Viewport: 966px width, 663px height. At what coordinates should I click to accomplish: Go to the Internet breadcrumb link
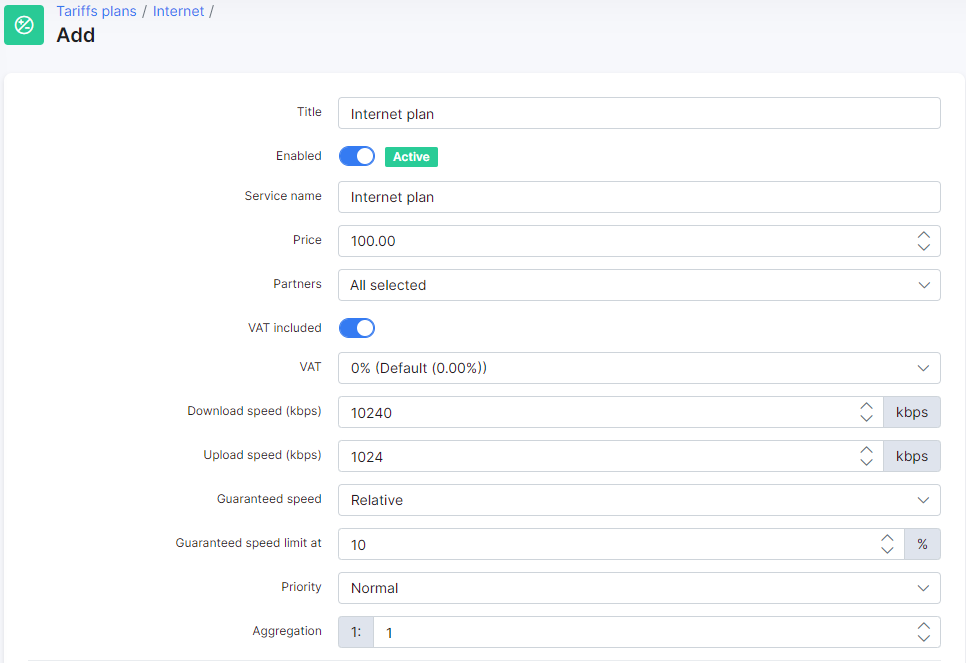click(178, 12)
